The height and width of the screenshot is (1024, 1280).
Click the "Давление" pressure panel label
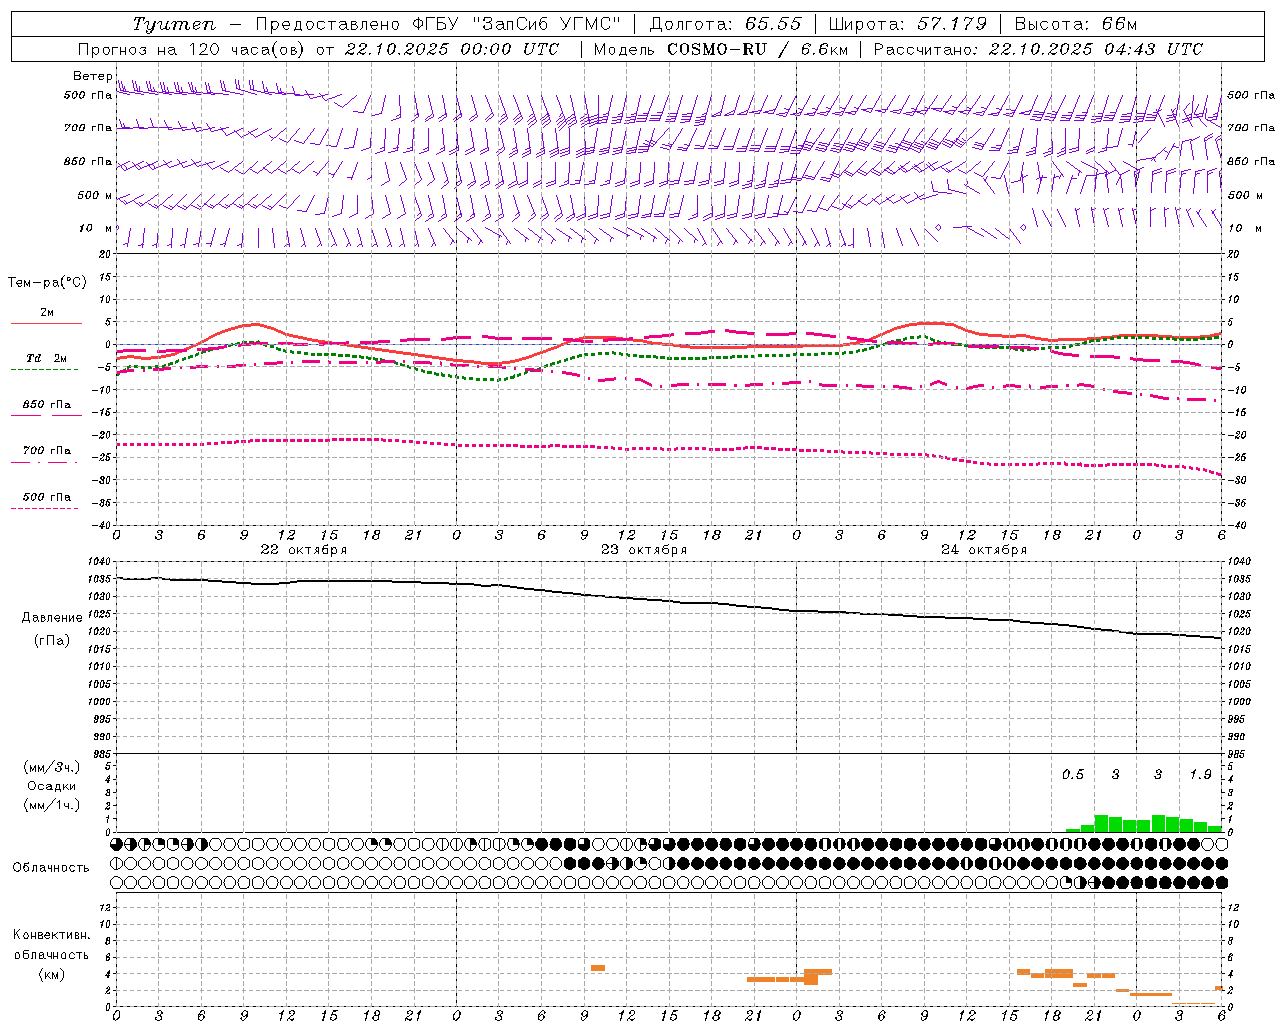coord(52,617)
